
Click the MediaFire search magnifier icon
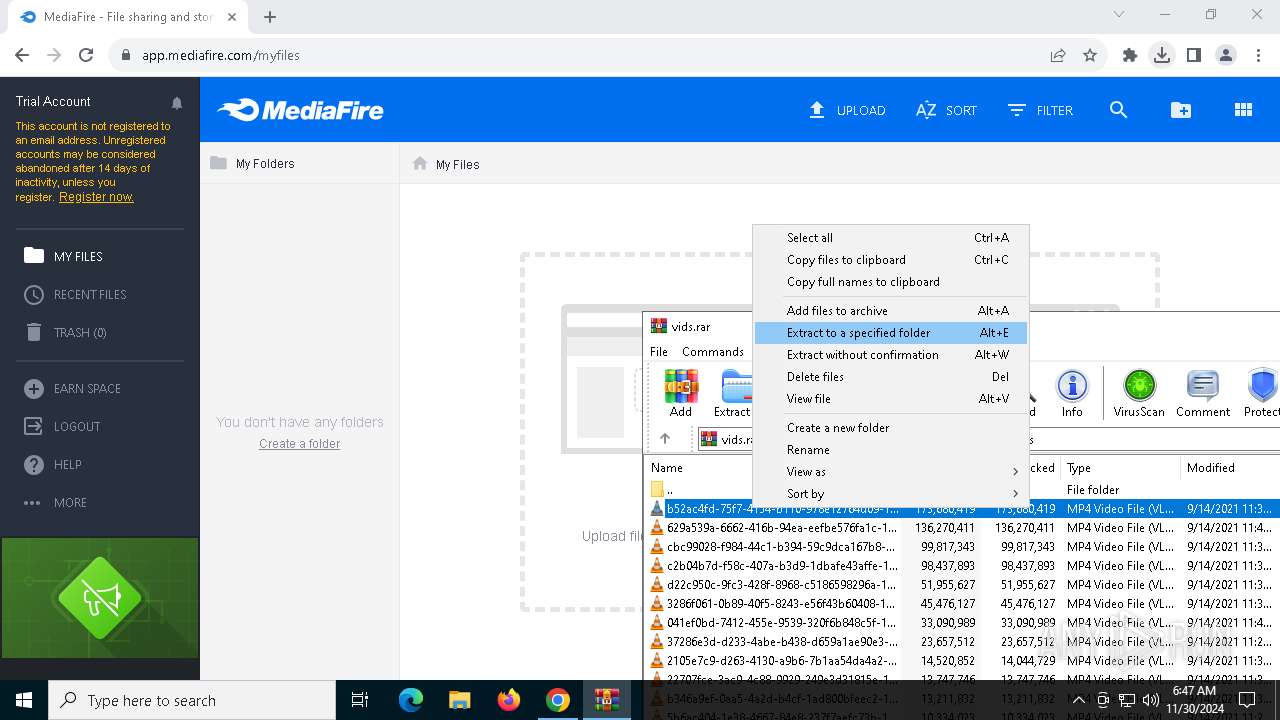tap(1118, 110)
